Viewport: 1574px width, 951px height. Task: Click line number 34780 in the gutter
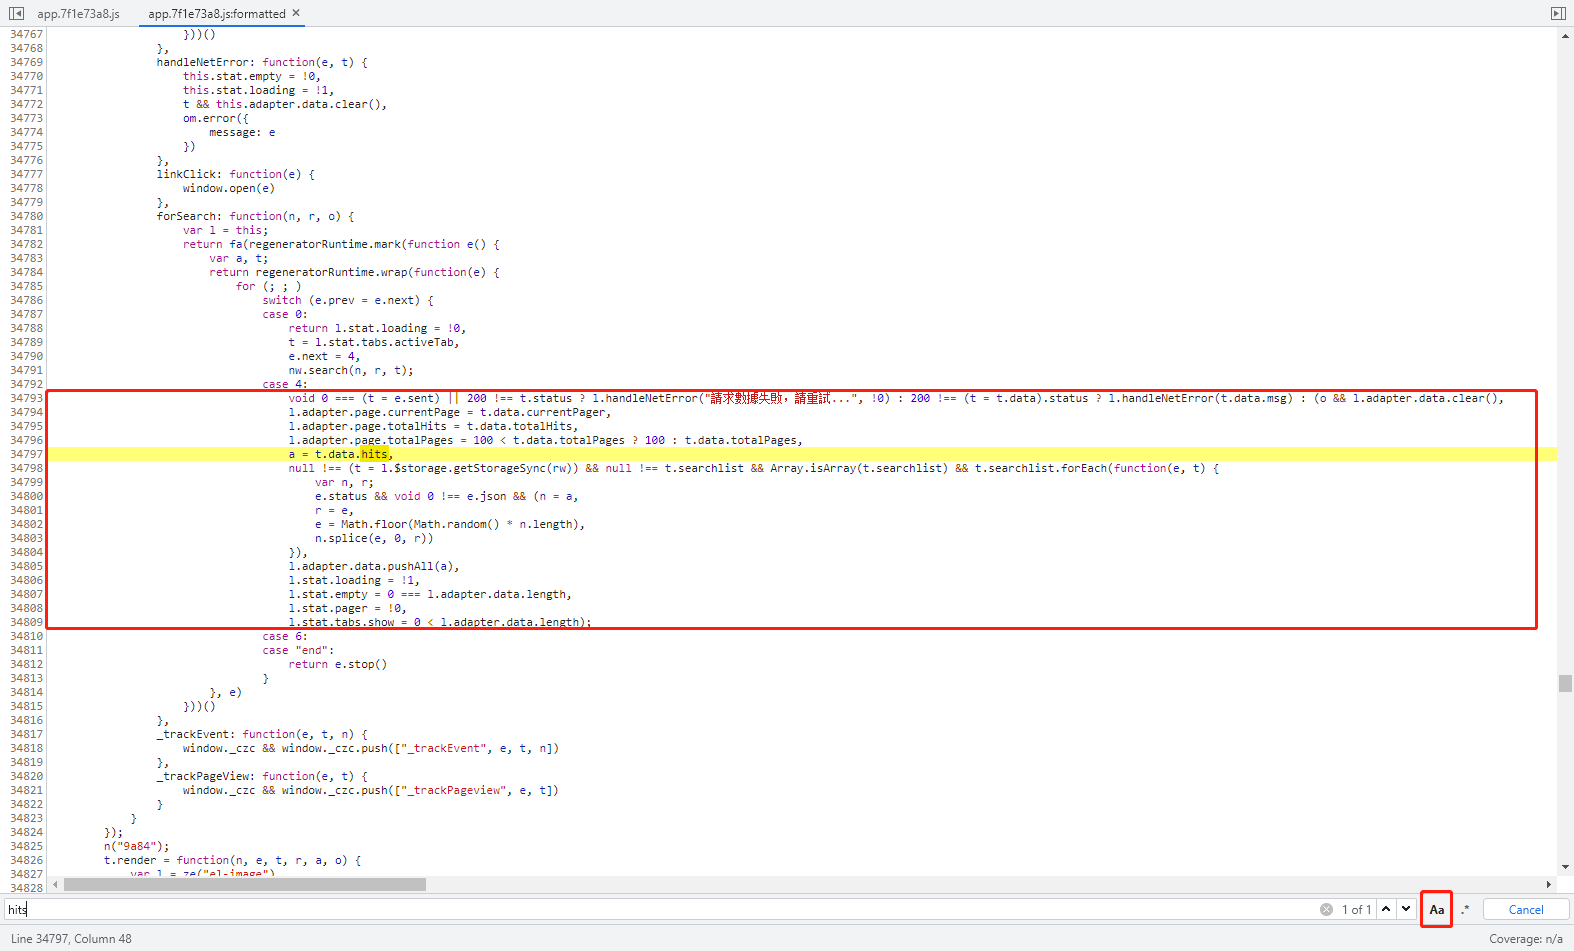pos(26,216)
